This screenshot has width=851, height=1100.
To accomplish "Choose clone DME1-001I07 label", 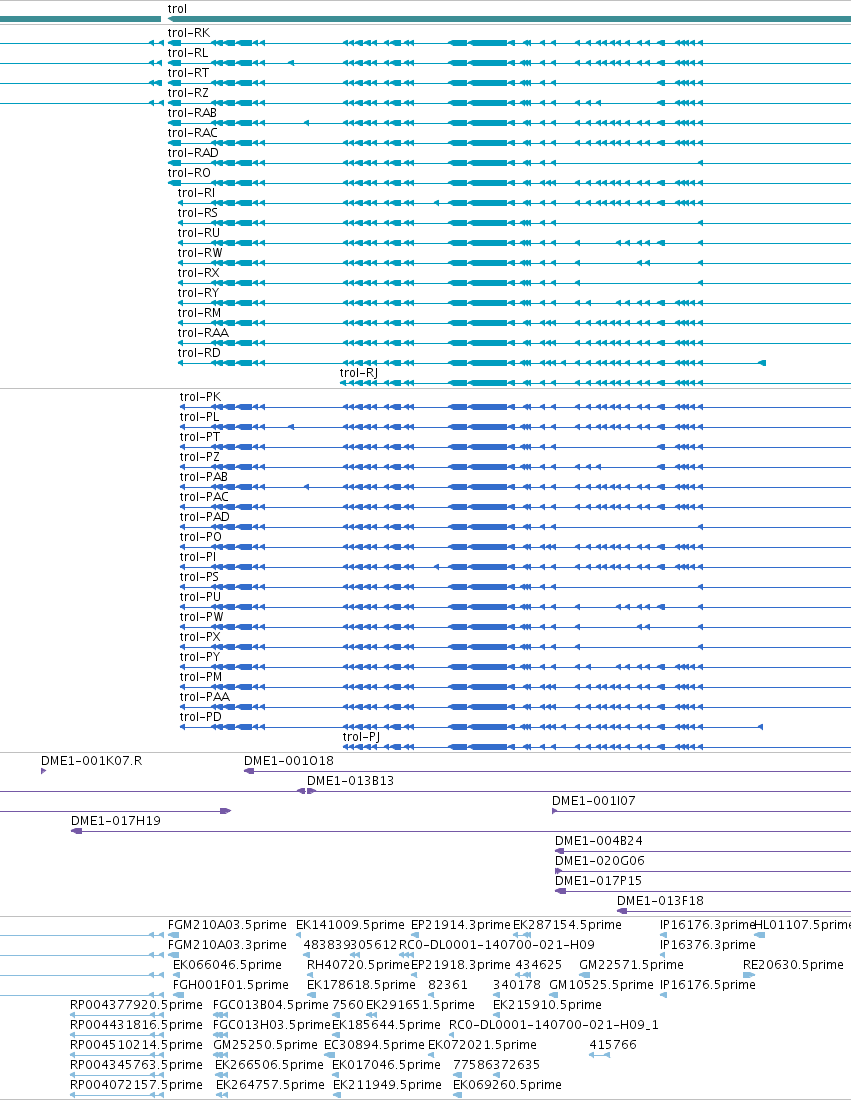I will [x=594, y=800].
